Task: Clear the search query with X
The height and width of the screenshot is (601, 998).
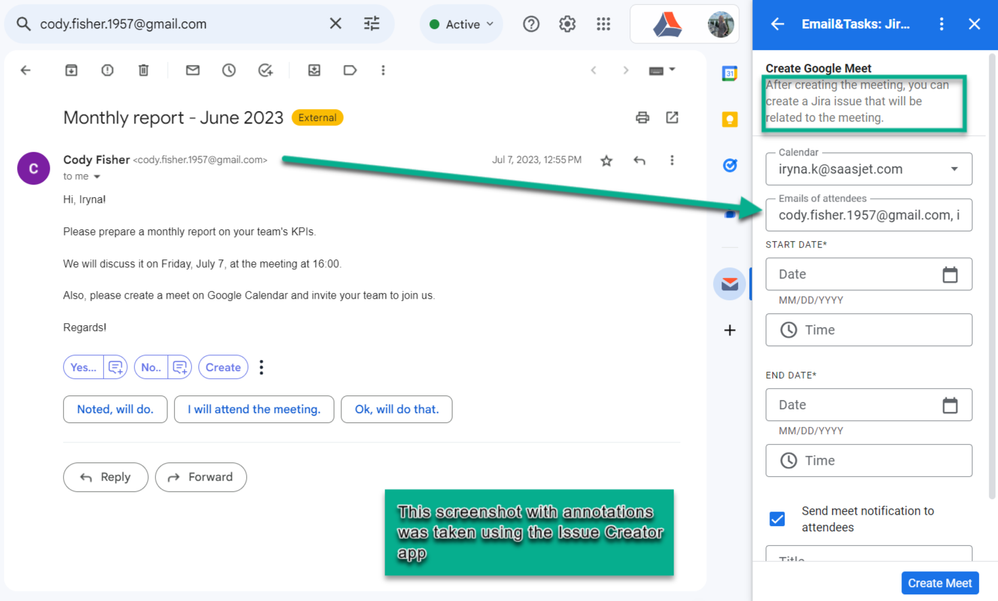Action: 335,24
